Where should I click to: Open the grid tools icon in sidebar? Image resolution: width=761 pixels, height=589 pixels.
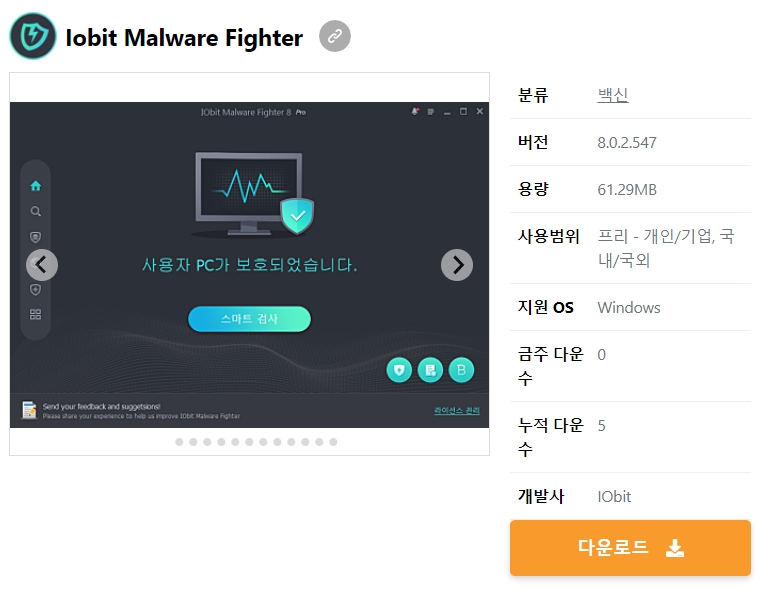coord(35,314)
